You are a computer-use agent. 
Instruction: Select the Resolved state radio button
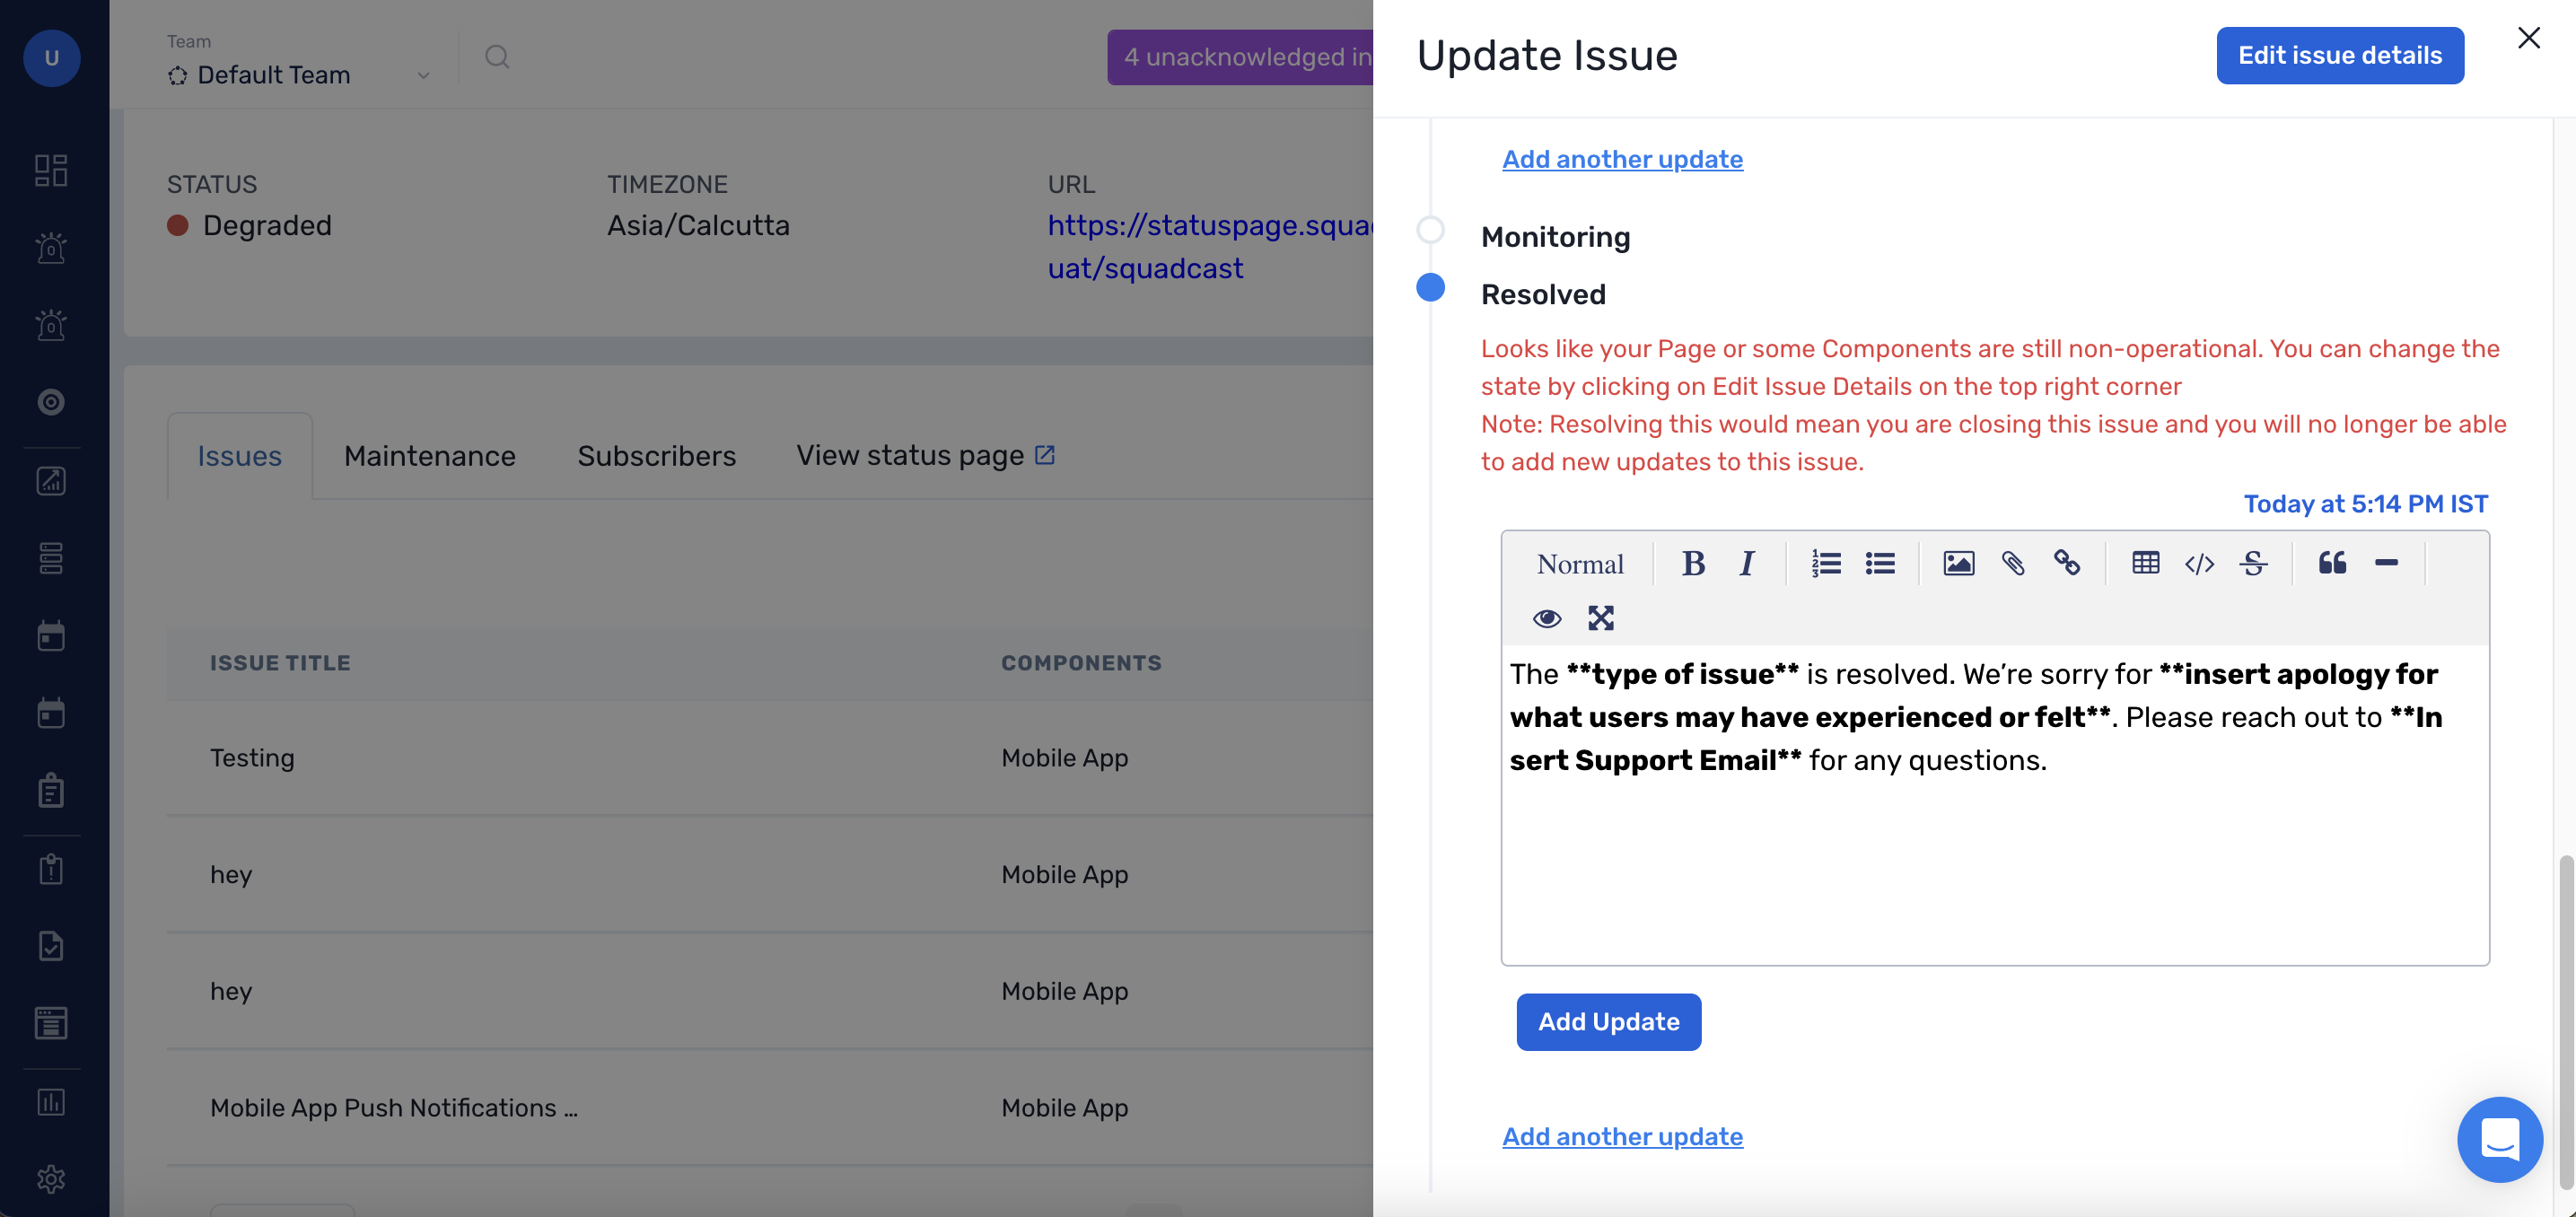click(1430, 288)
